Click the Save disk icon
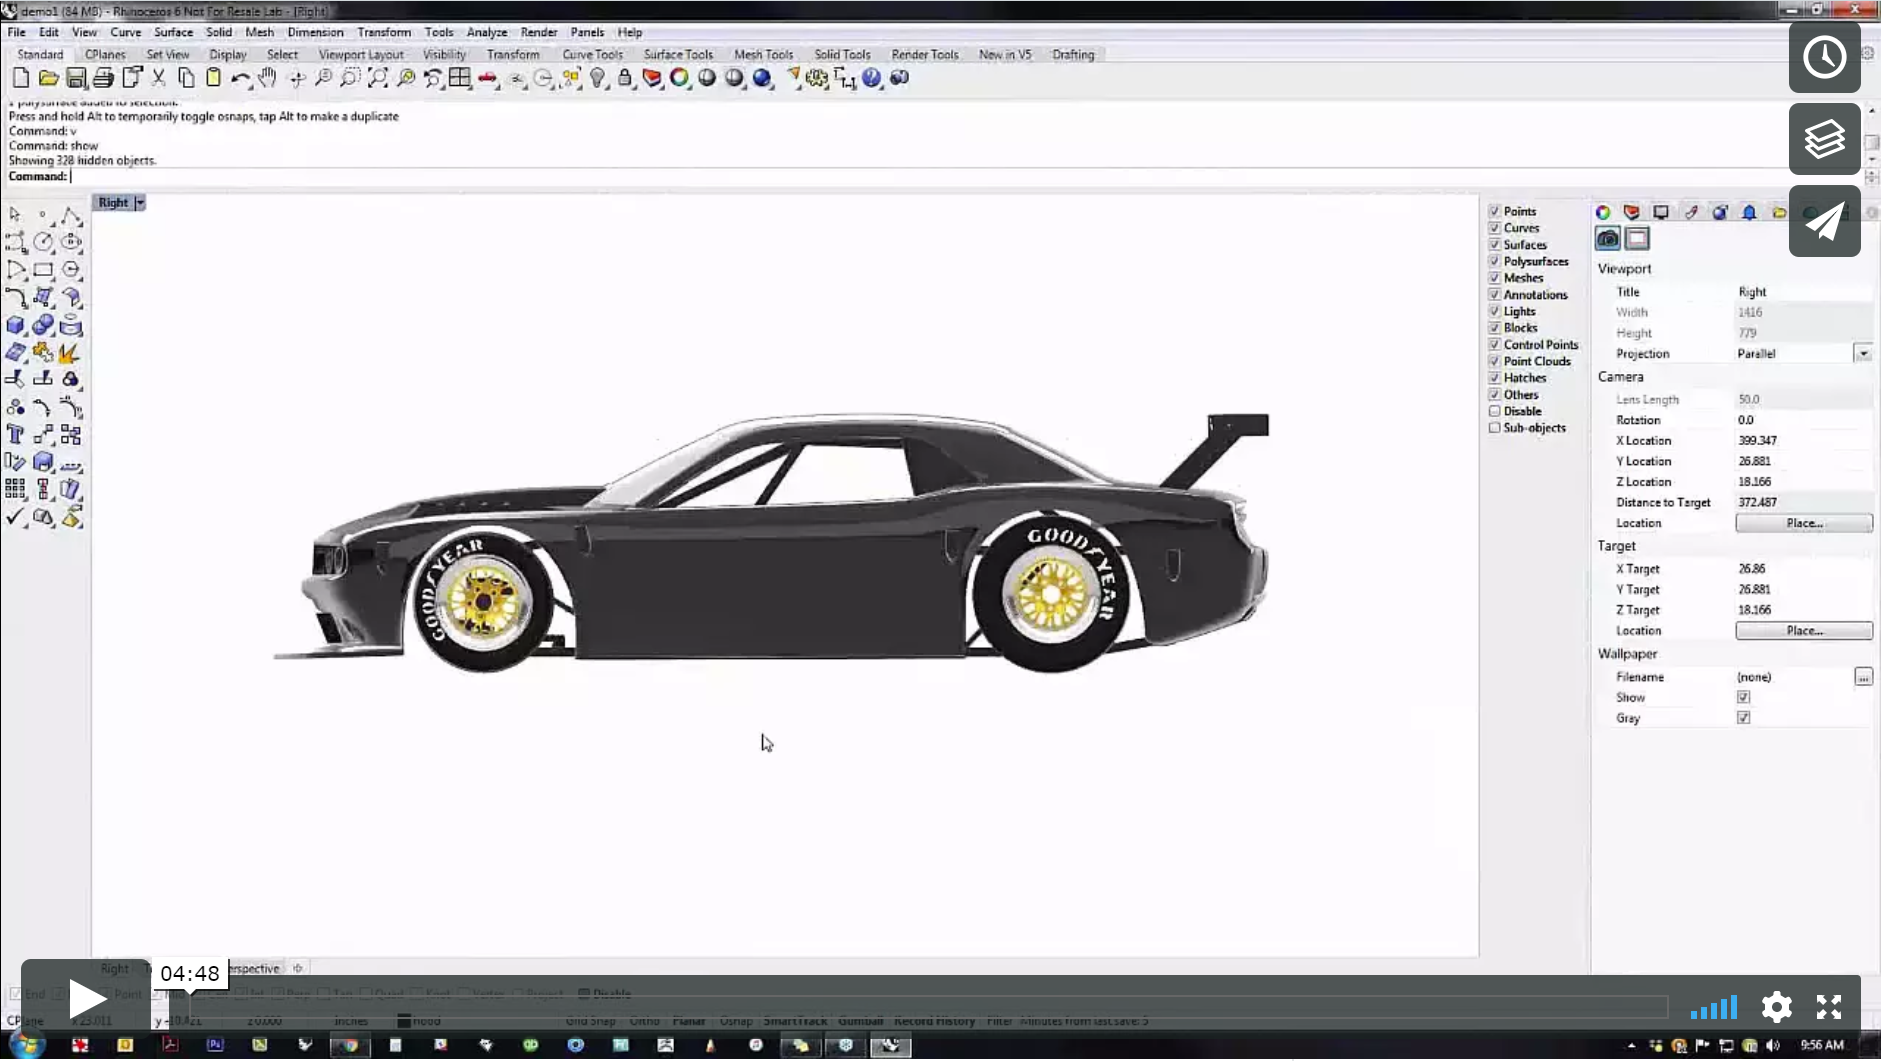1881x1061 pixels. pyautogui.click(x=76, y=78)
